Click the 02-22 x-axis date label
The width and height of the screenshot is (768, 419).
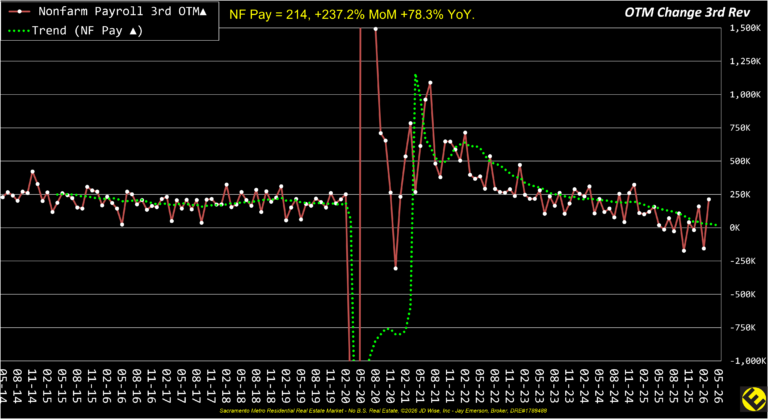tap(464, 386)
